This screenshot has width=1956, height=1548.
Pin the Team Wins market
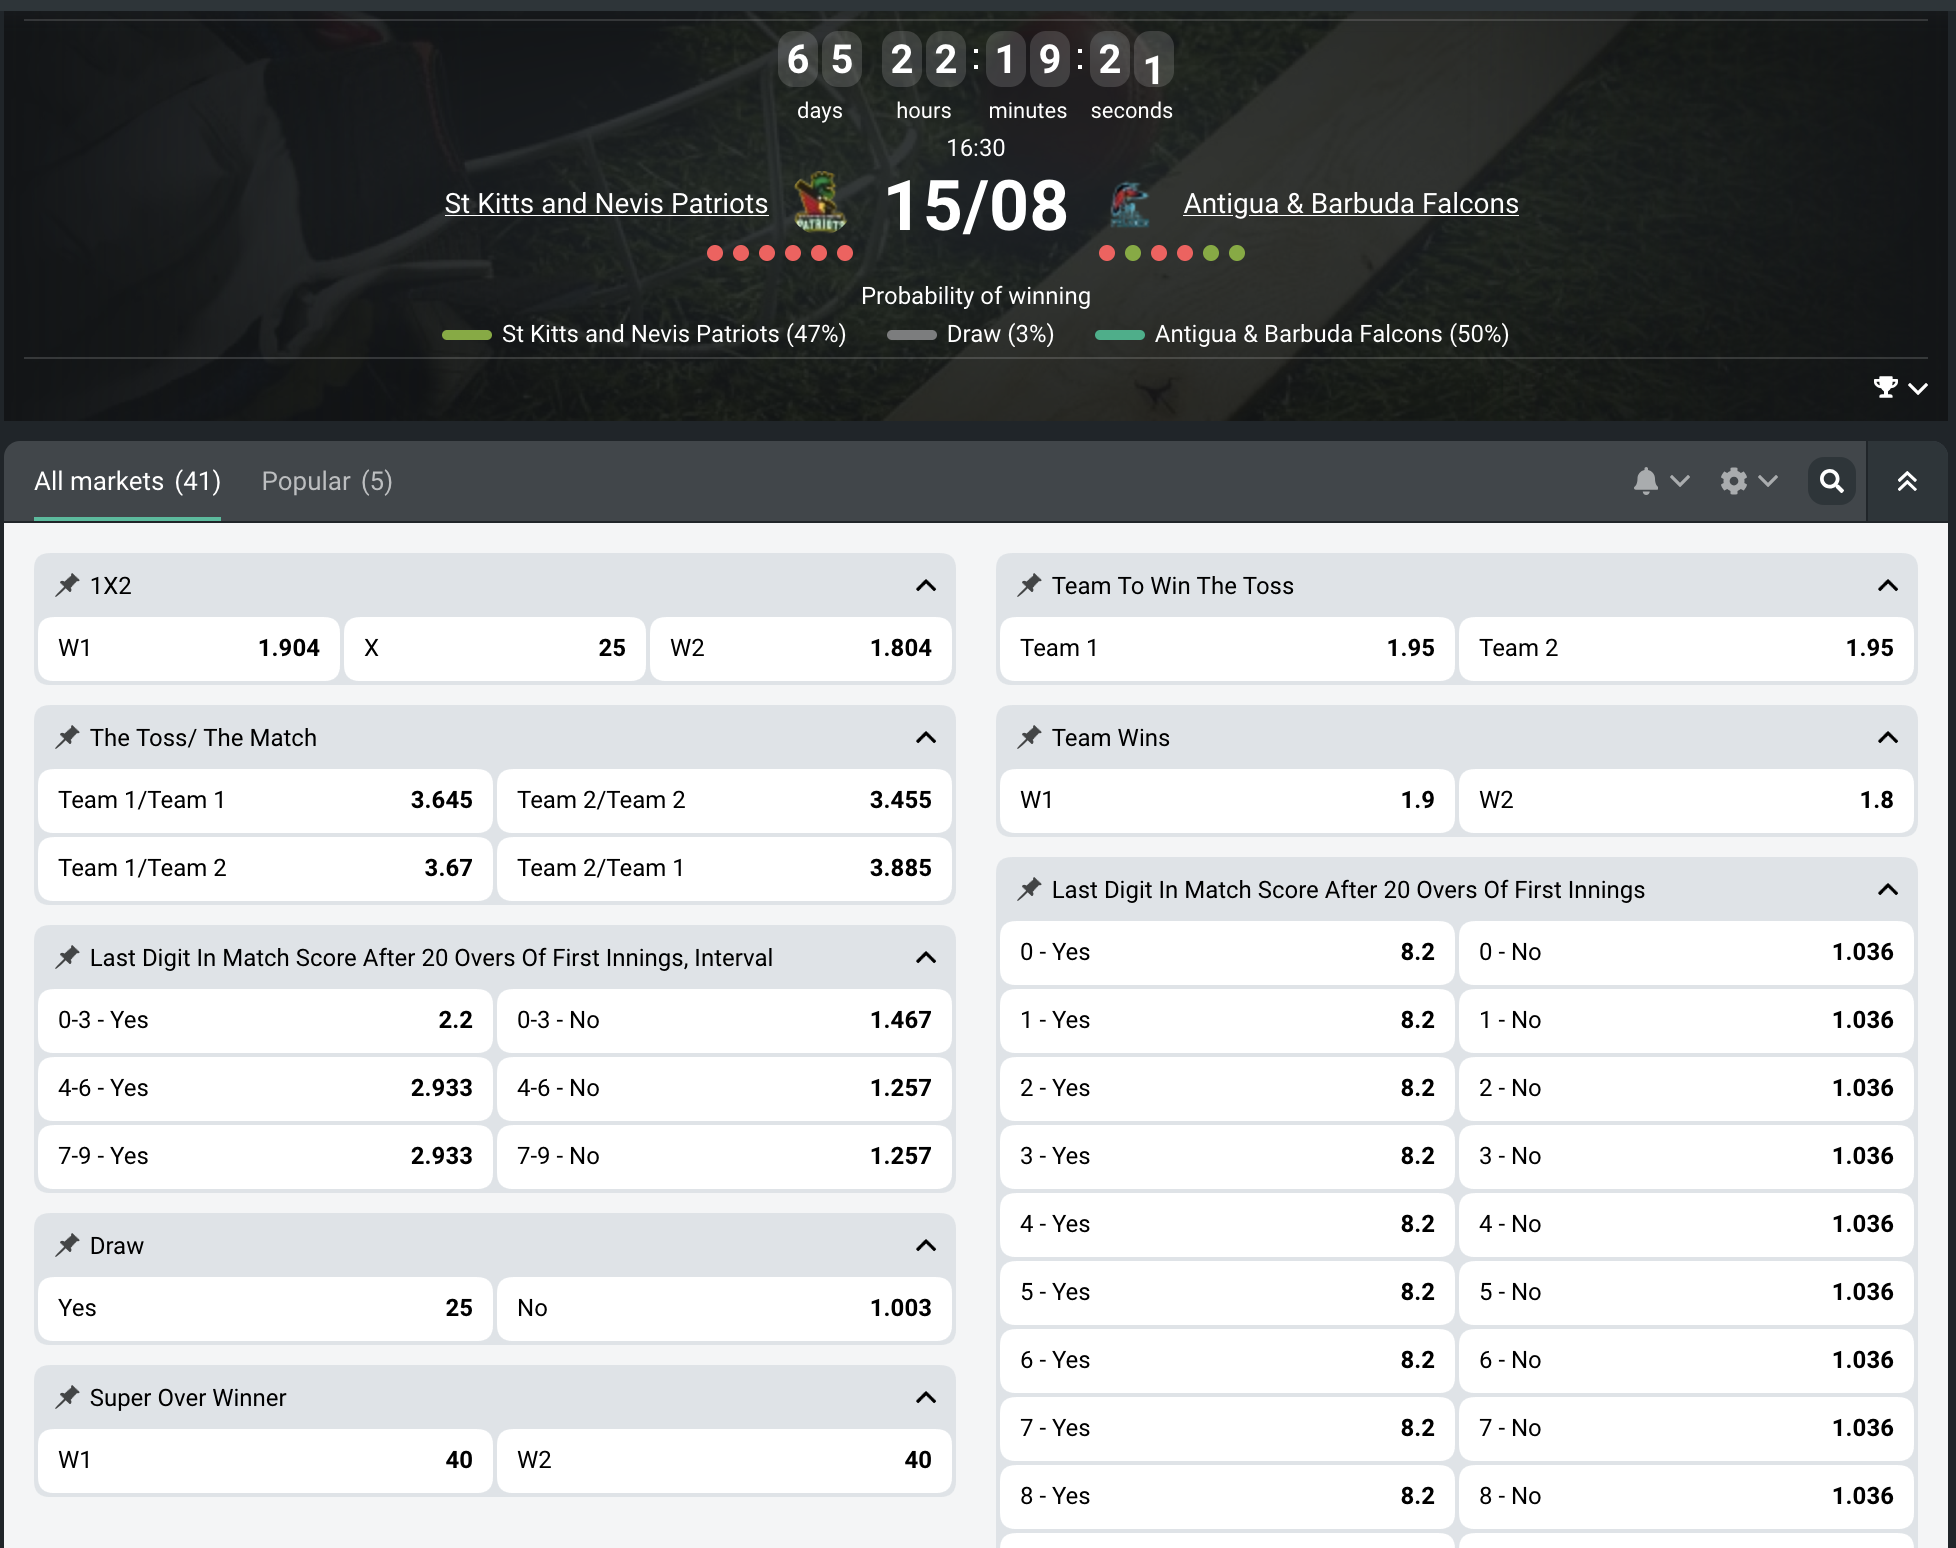(1029, 737)
